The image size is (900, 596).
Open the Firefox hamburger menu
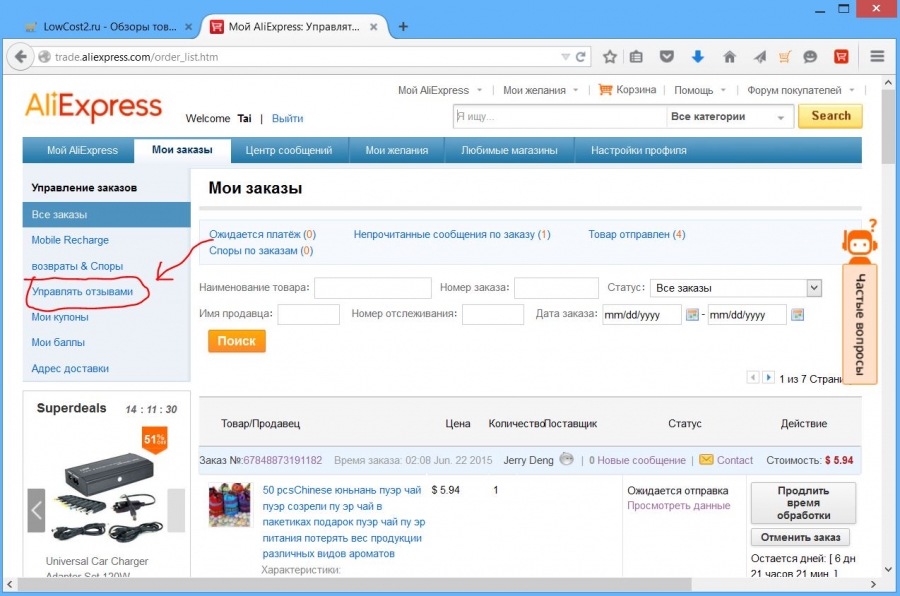pyautogui.click(x=877, y=56)
